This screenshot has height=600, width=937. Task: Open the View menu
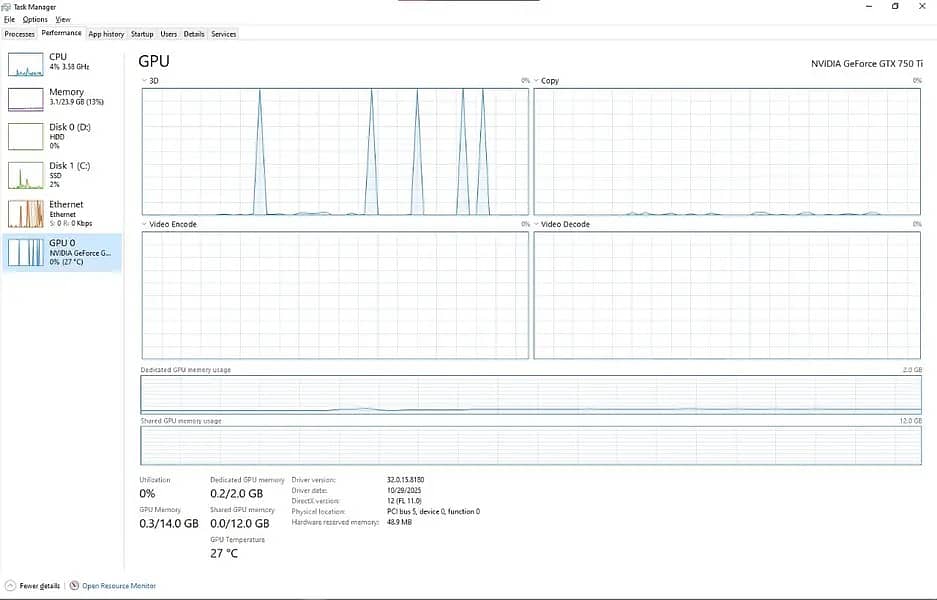click(63, 19)
